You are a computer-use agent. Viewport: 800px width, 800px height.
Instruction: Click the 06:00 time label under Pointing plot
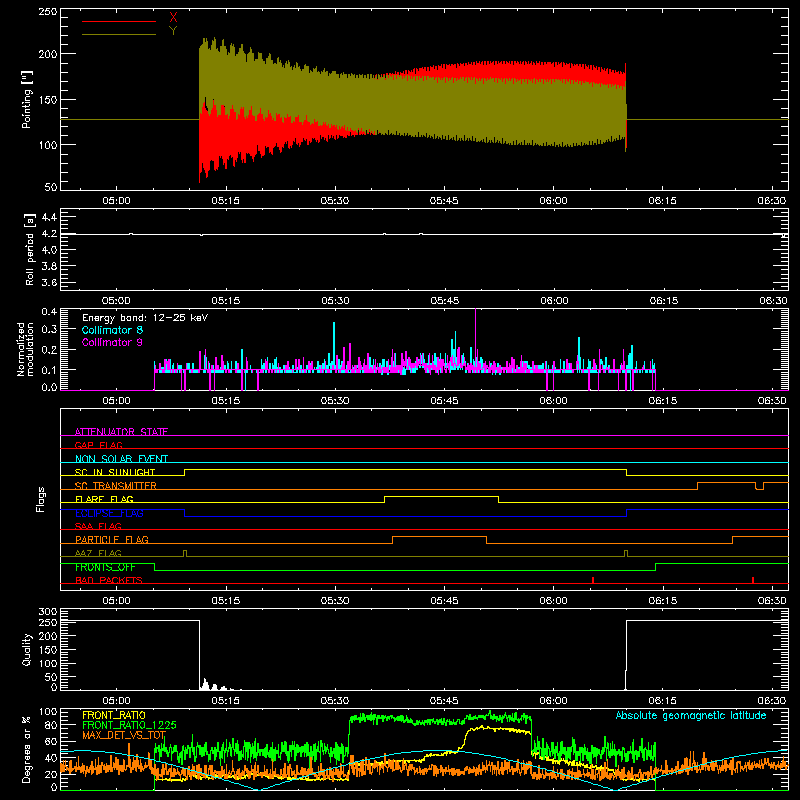pyautogui.click(x=553, y=201)
